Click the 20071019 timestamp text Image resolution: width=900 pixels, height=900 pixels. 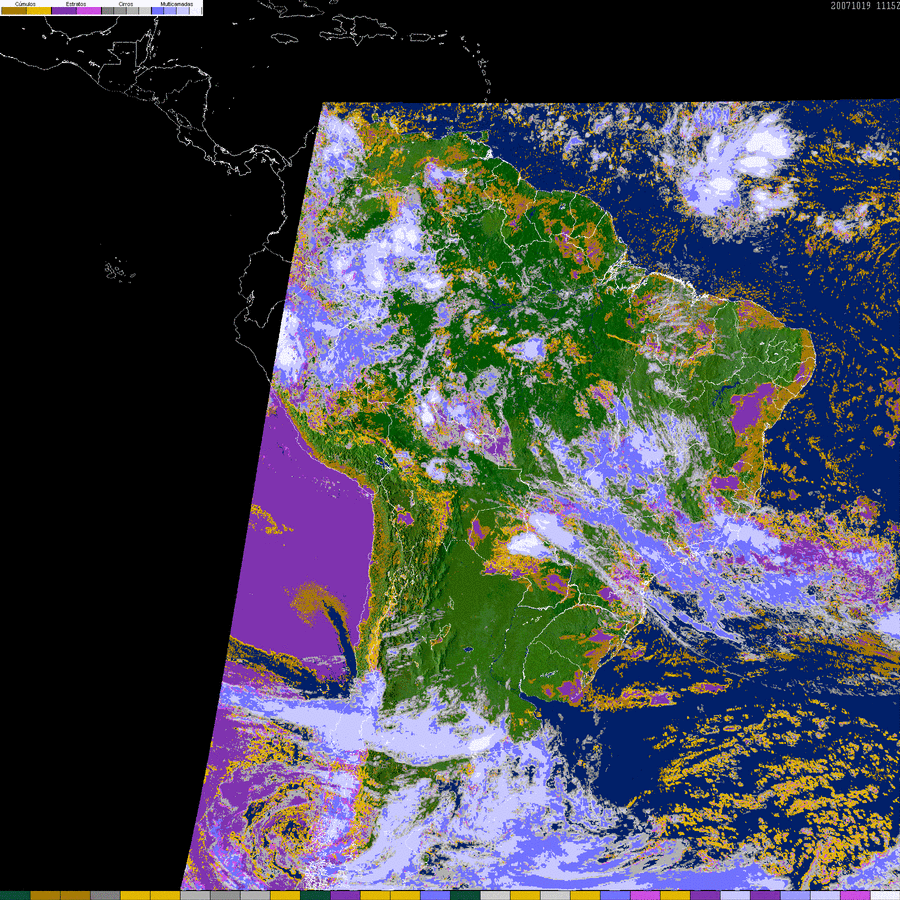click(850, 6)
